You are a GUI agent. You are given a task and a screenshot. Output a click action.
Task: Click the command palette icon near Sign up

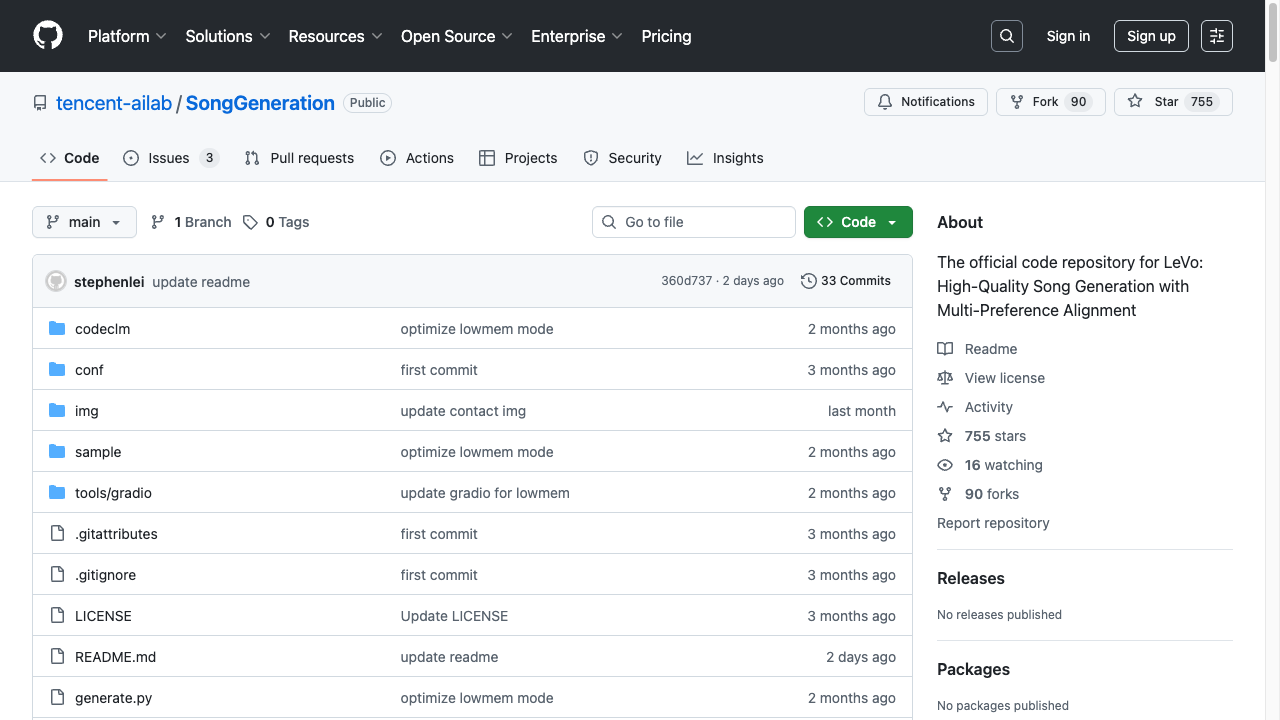click(x=1216, y=36)
